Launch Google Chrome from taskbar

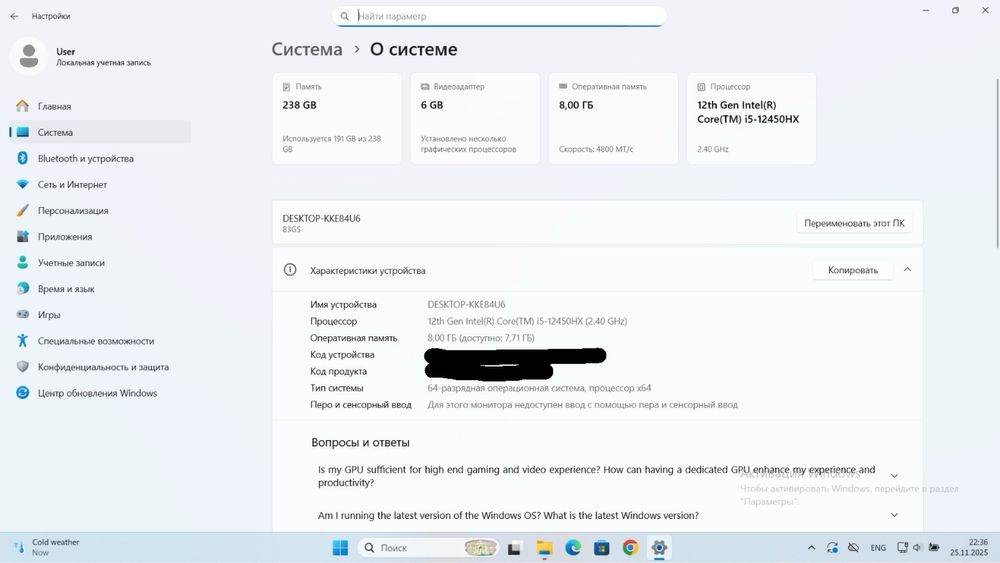(x=630, y=548)
